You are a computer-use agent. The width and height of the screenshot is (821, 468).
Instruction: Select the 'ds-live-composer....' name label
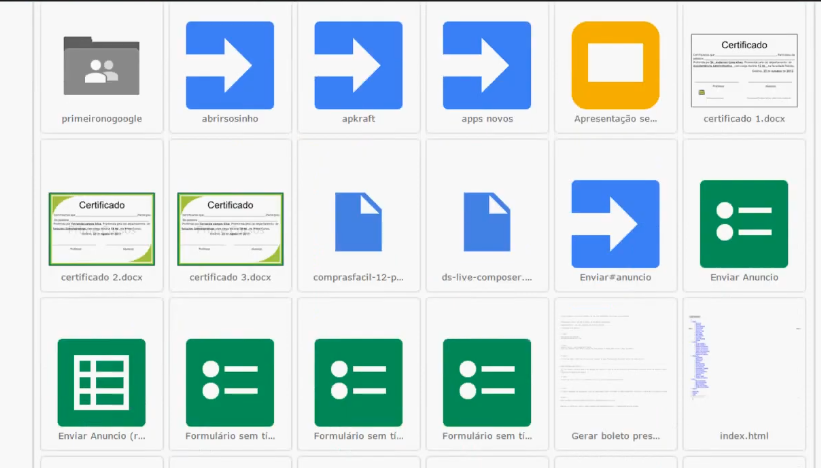point(487,277)
